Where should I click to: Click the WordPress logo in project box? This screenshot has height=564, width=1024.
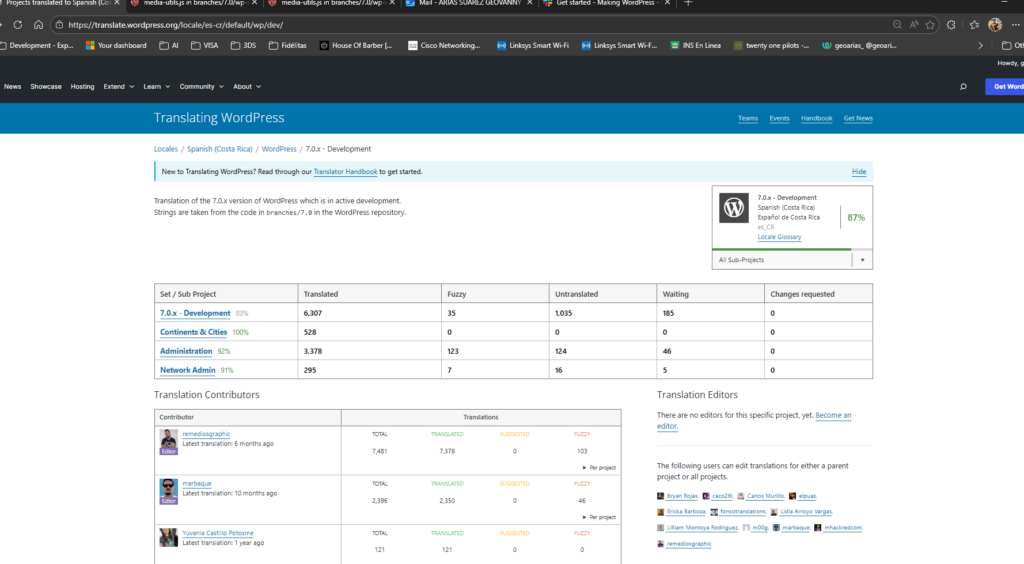coord(735,208)
